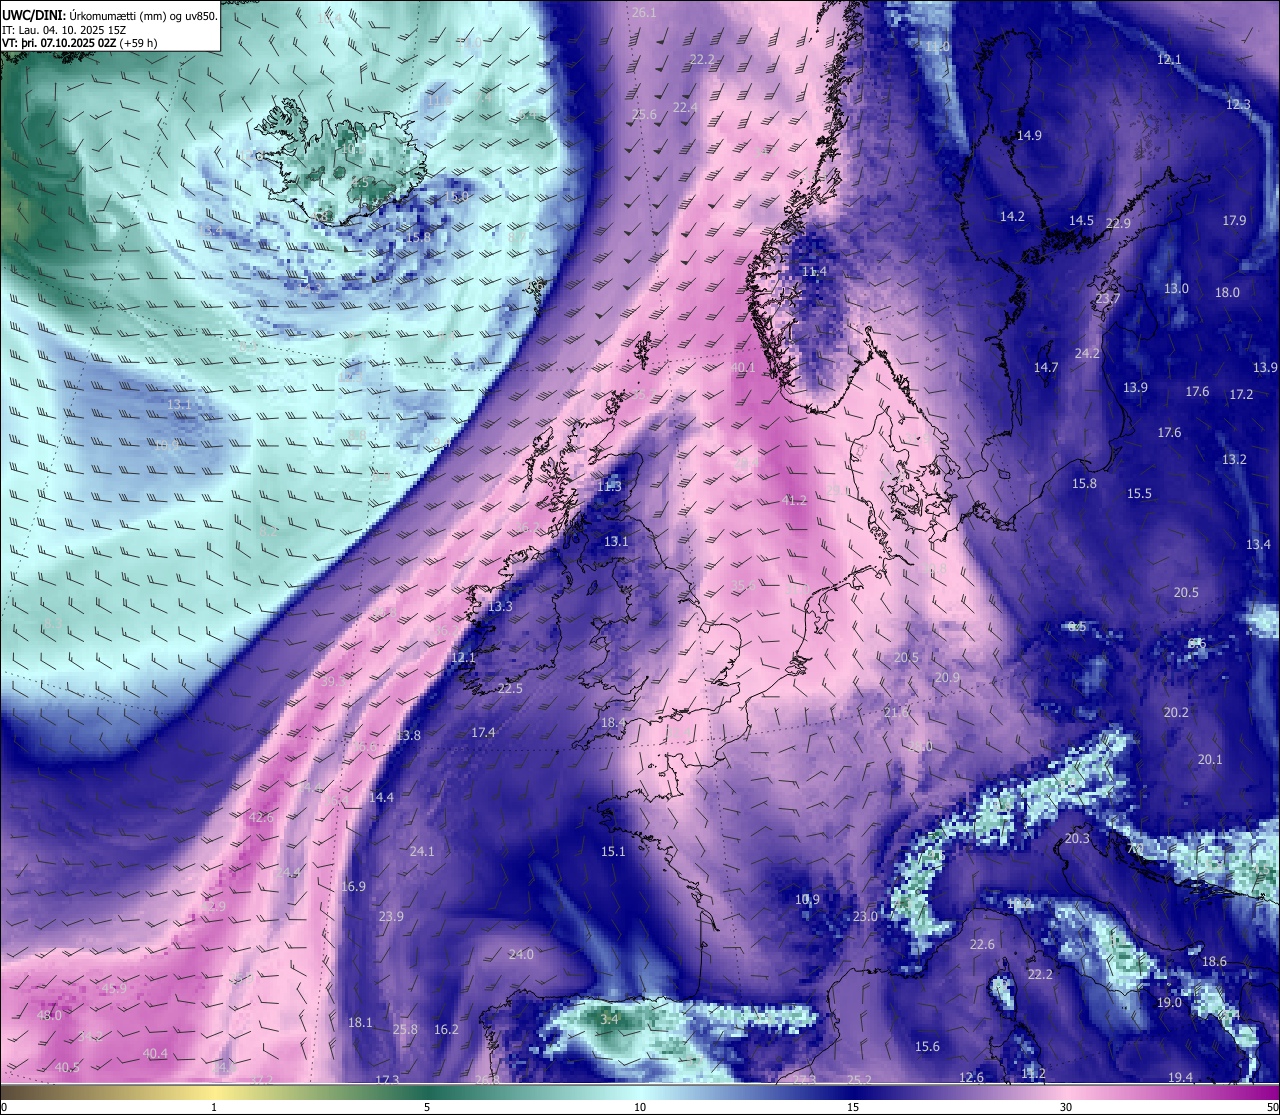Click the 14.4 value label
1280x1115 pixels.
[x=381, y=798]
